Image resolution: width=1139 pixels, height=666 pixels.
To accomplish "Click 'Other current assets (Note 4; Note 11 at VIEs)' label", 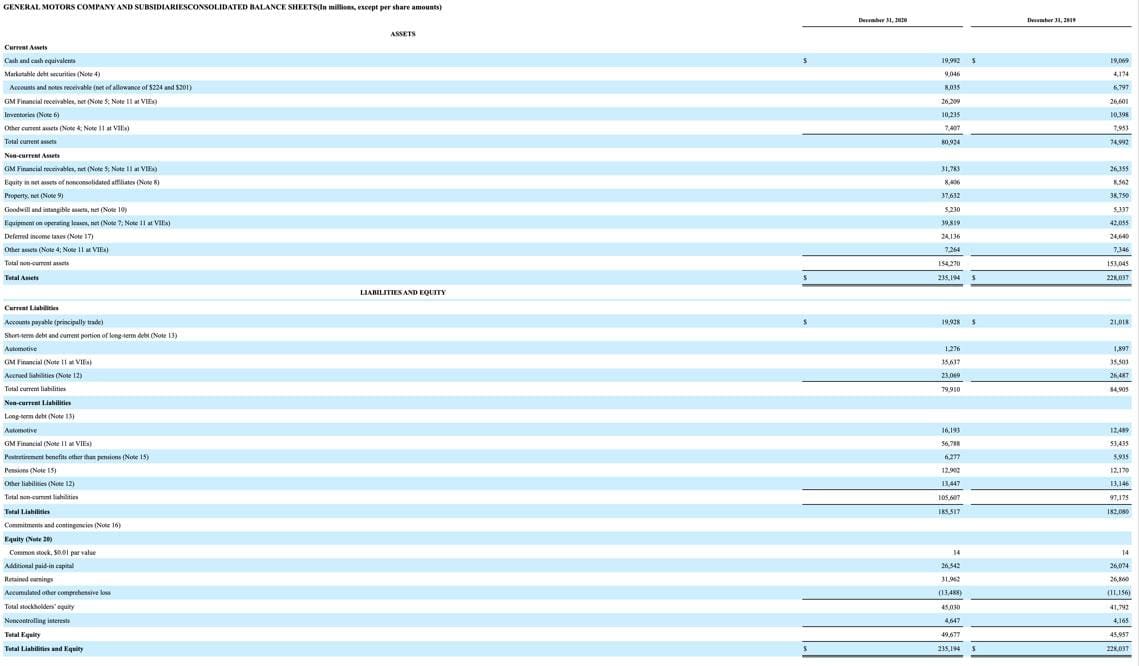I will [67, 128].
